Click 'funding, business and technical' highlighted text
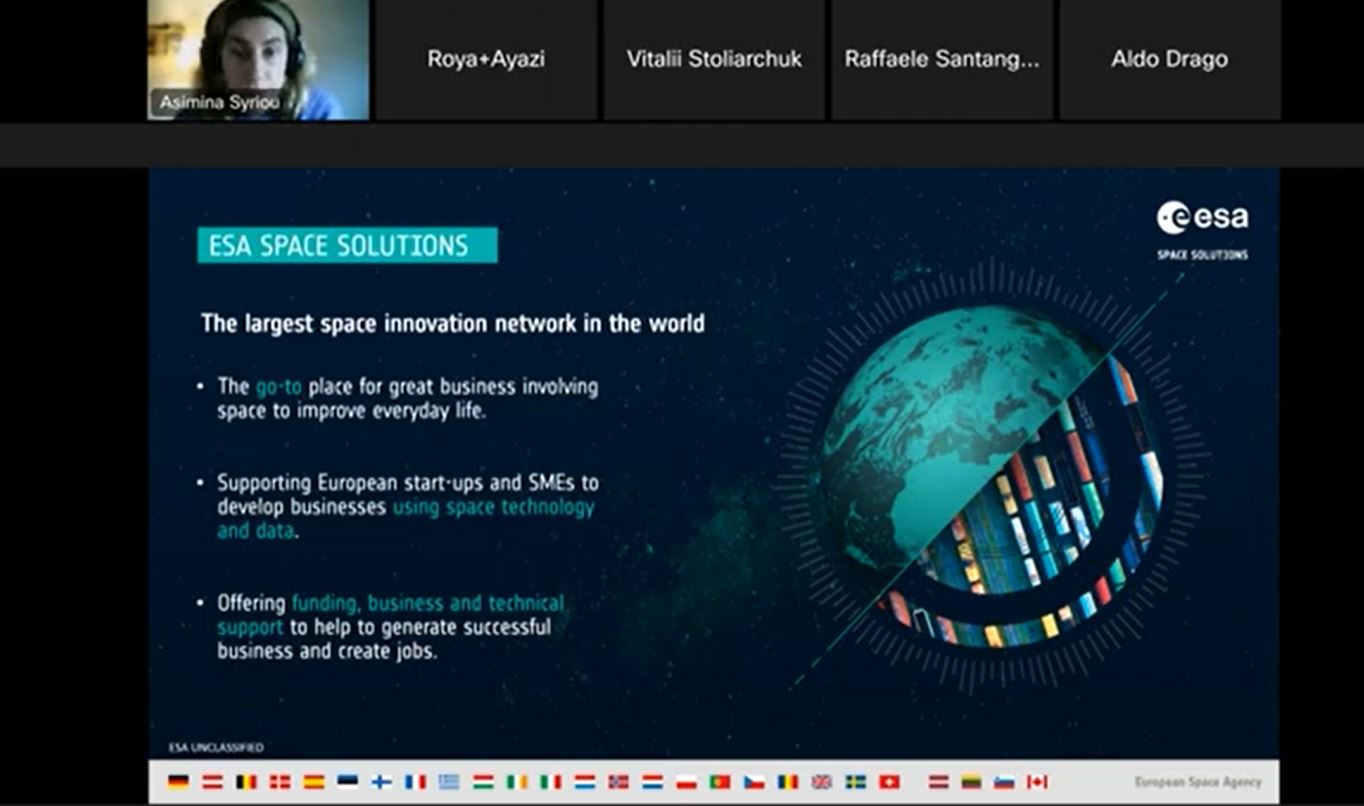The image size is (1364, 806). 428,603
